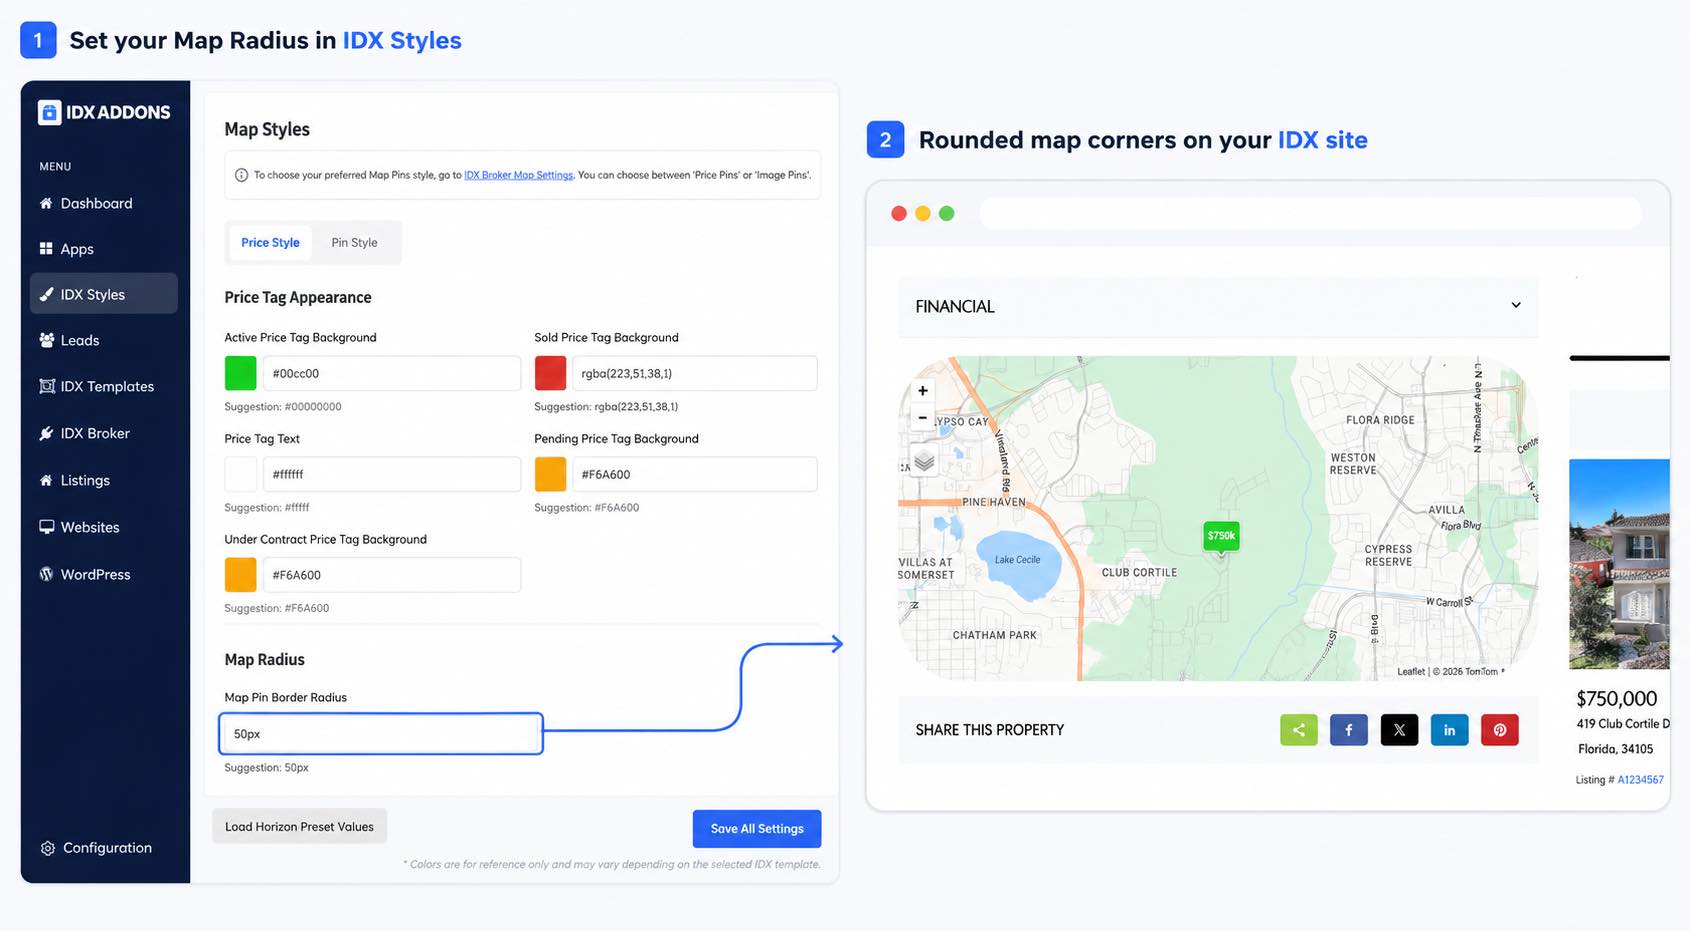
Task: Click the "Map Radius" section heading
Action: click(x=264, y=660)
